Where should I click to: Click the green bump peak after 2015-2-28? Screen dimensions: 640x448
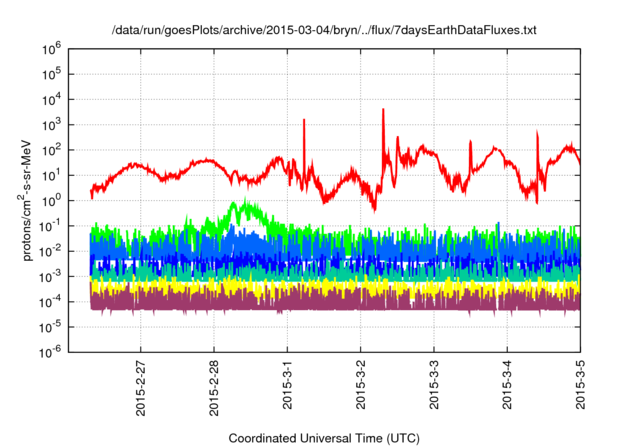(240, 206)
